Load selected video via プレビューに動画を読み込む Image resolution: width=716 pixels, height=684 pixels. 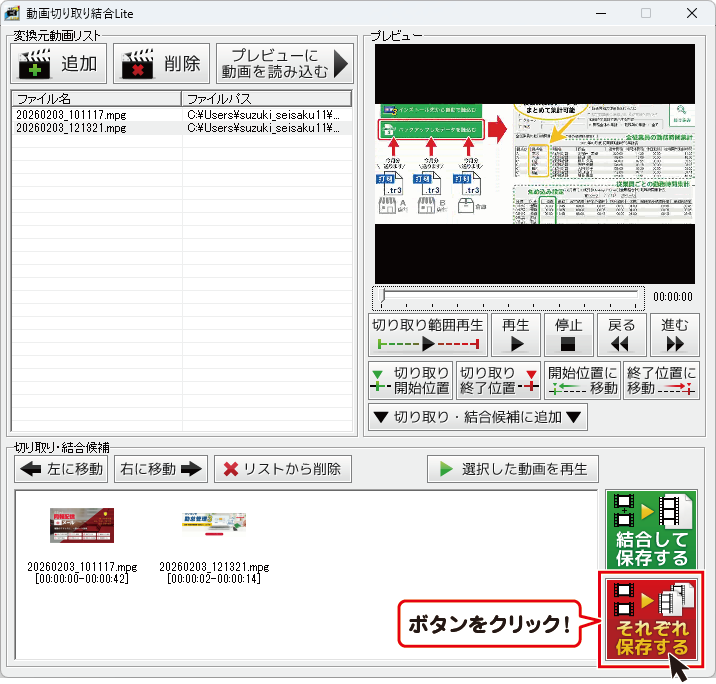tap(284, 65)
